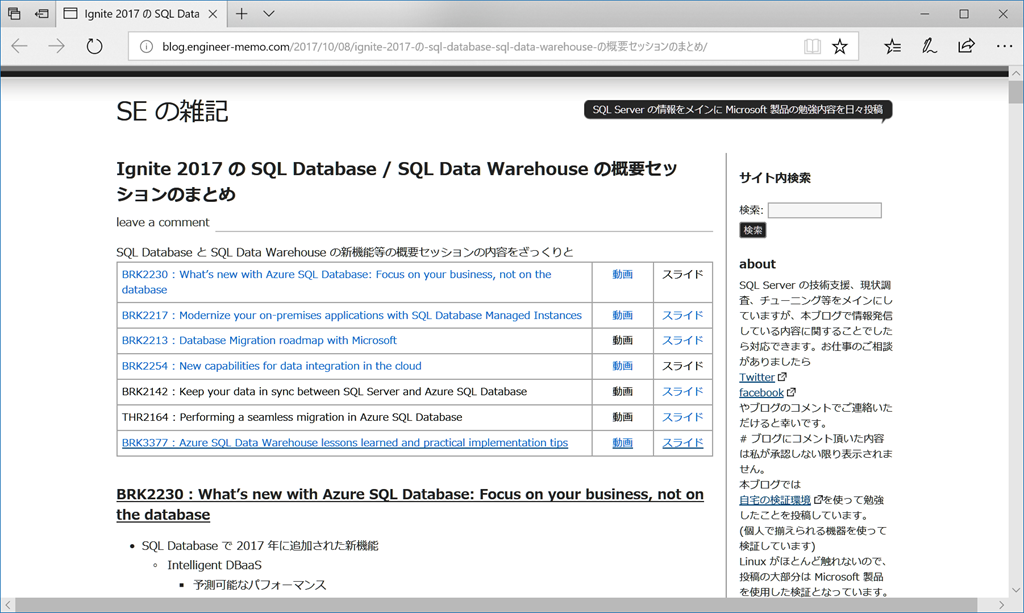The height and width of the screenshot is (613, 1024).
Task: Expand tab previews chevron
Action: (x=269, y=14)
